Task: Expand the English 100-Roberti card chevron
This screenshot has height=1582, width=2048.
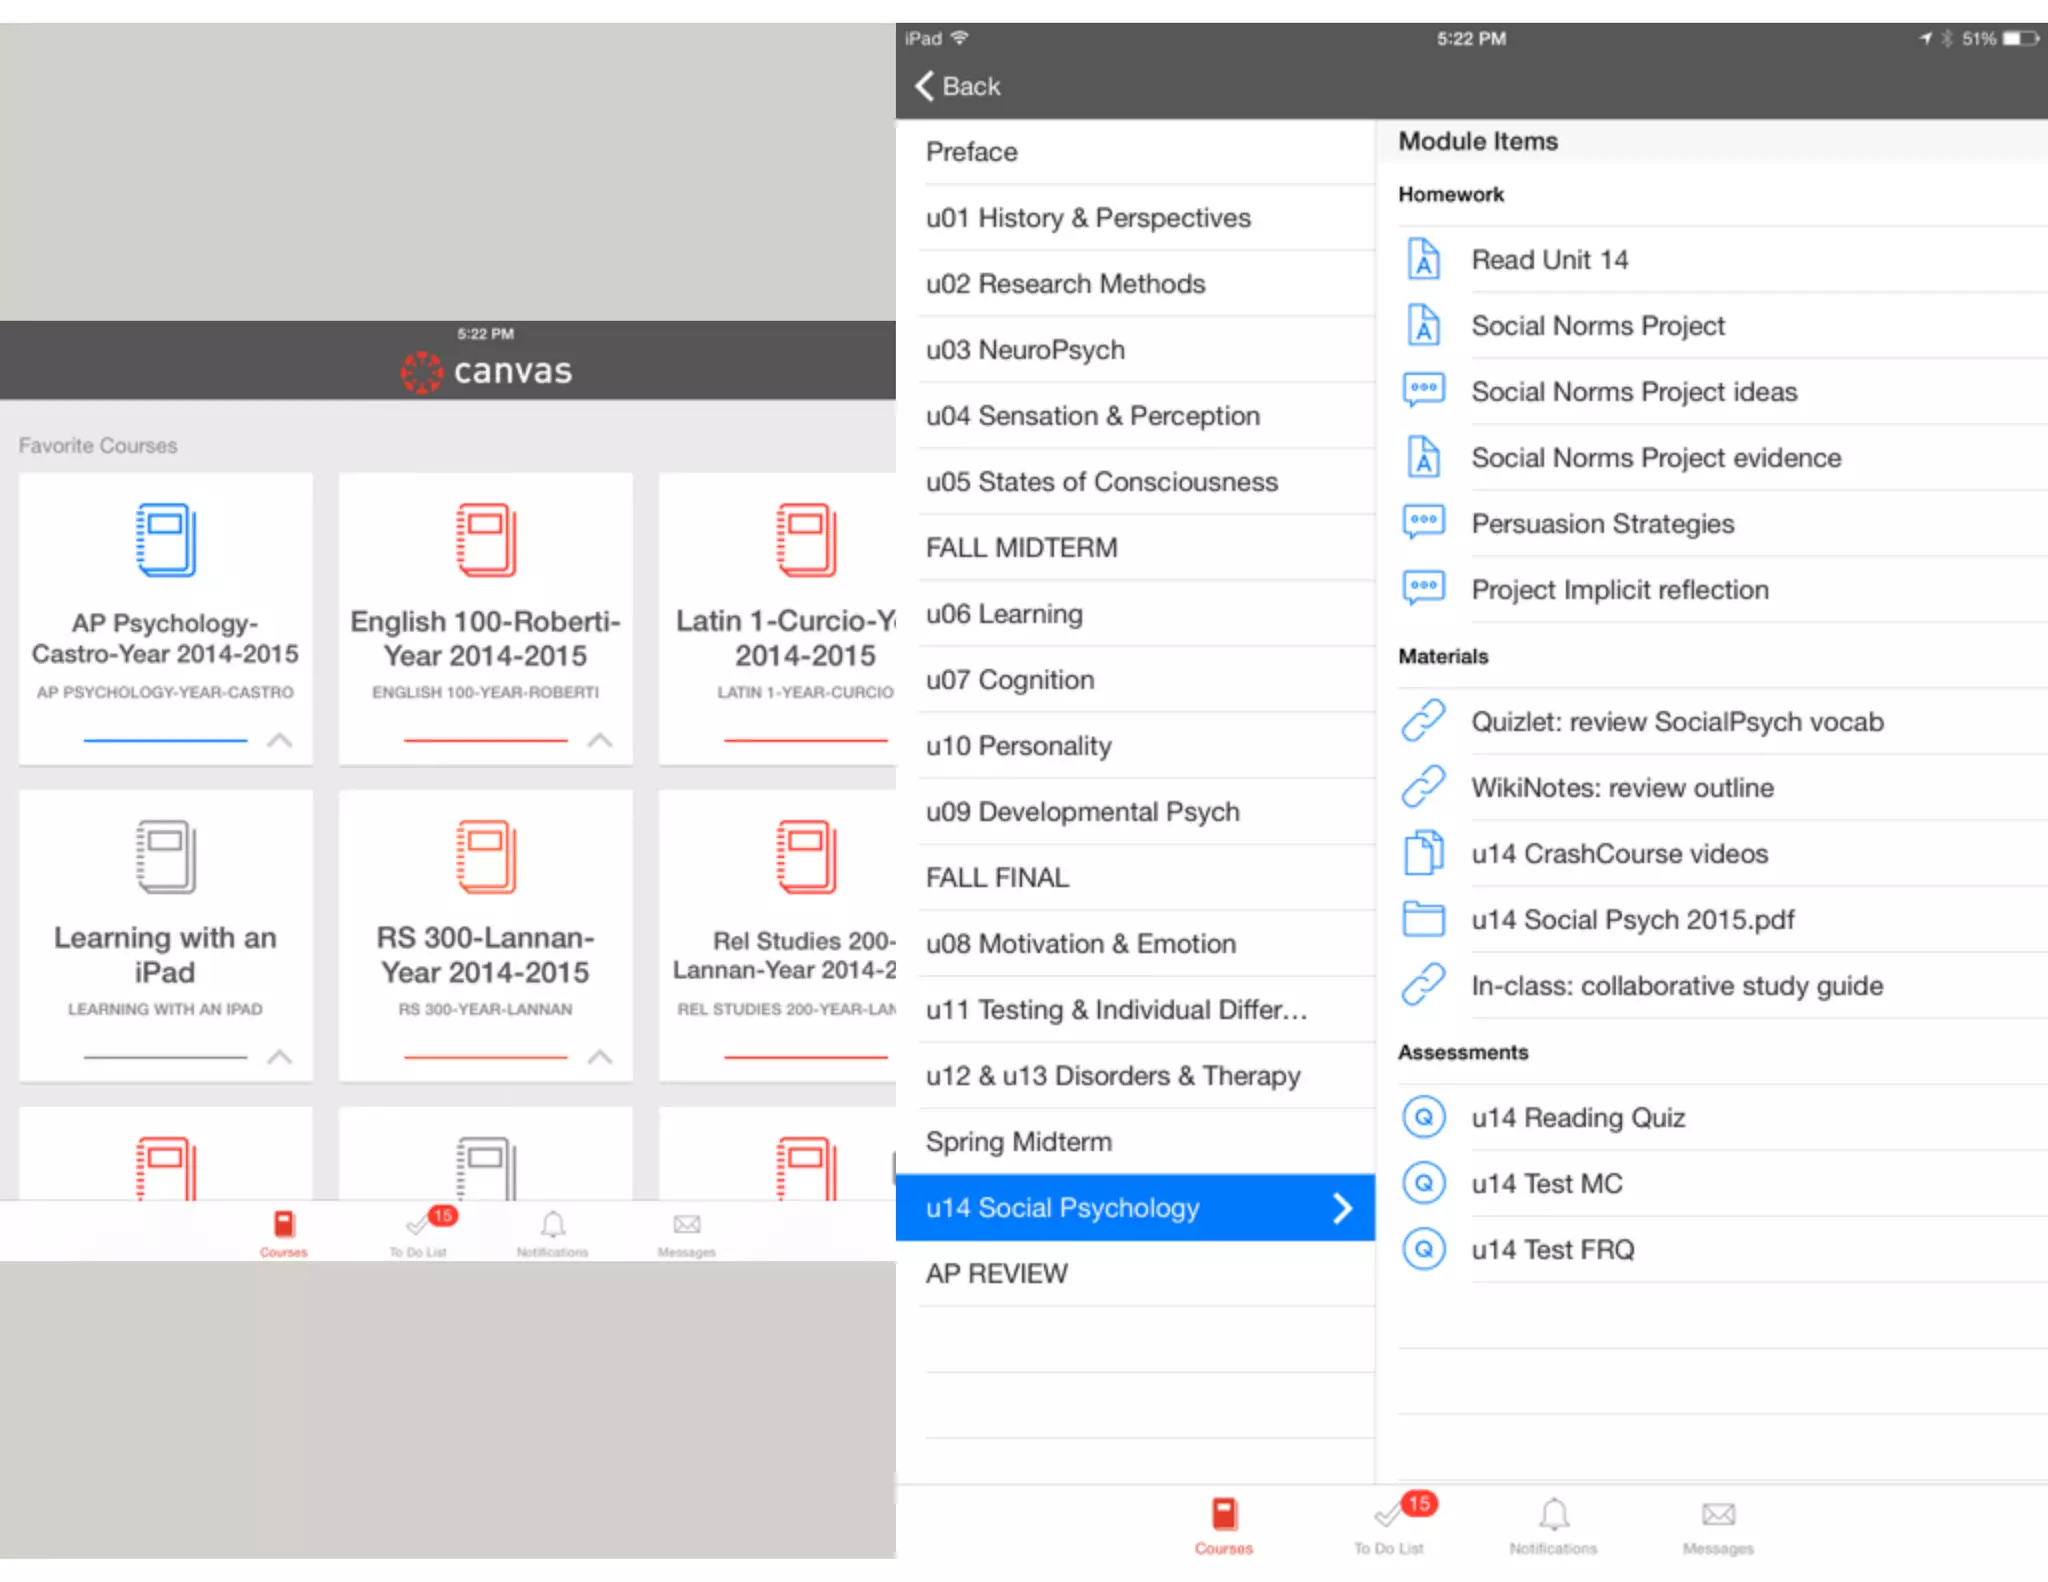Action: 600,741
